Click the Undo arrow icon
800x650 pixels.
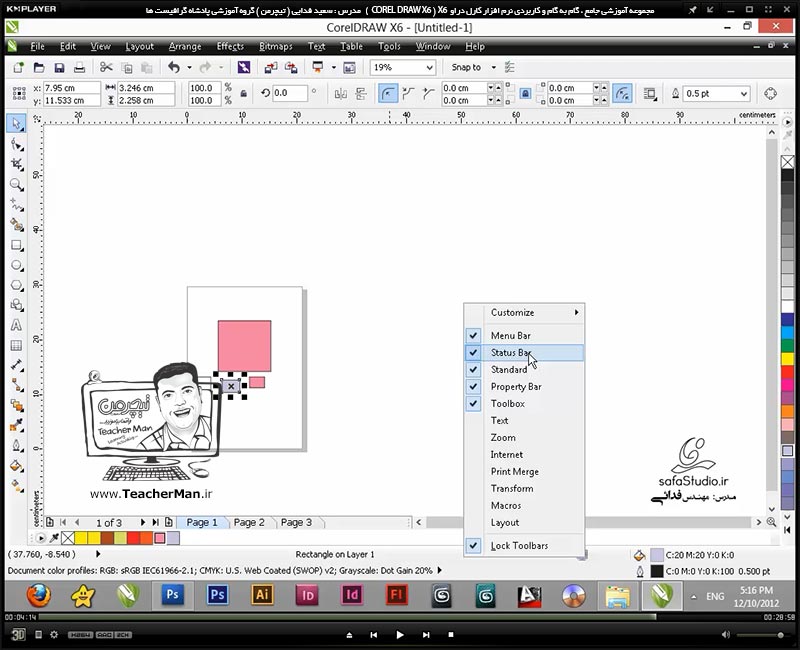coord(174,67)
